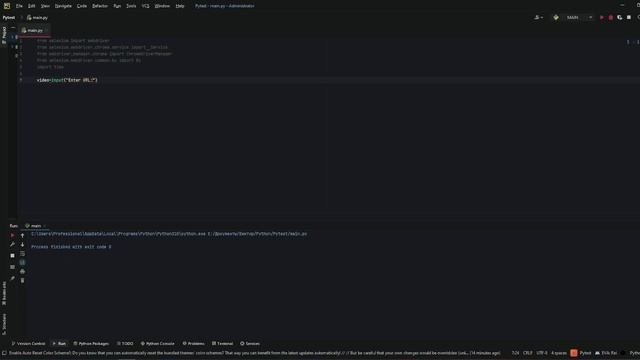Open the Problems tool window
Image resolution: width=640 pixels, height=360 pixels.
(x=193, y=344)
